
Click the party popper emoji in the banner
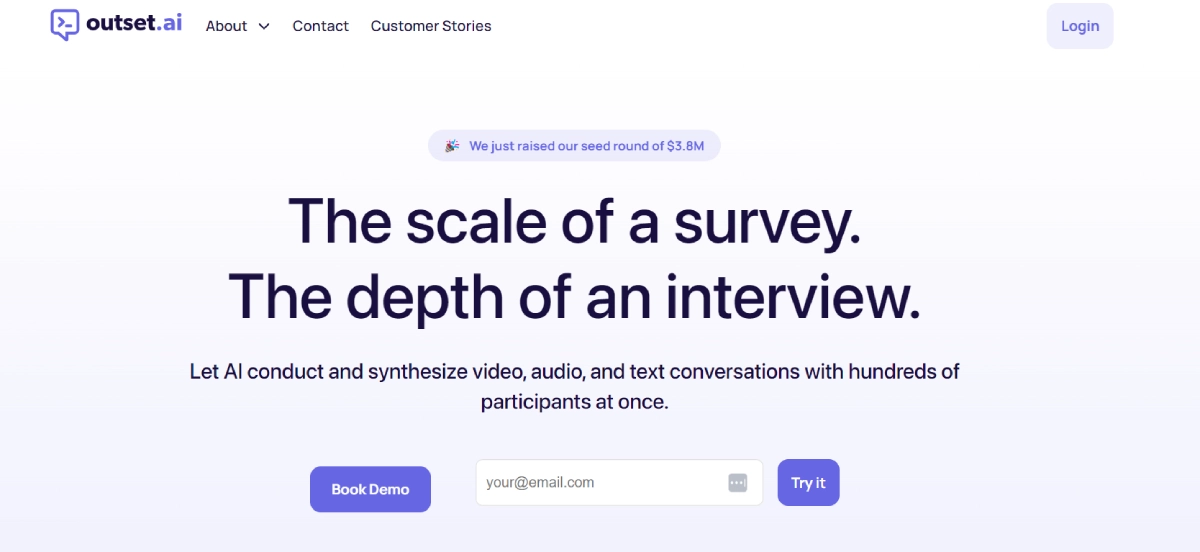(452, 146)
